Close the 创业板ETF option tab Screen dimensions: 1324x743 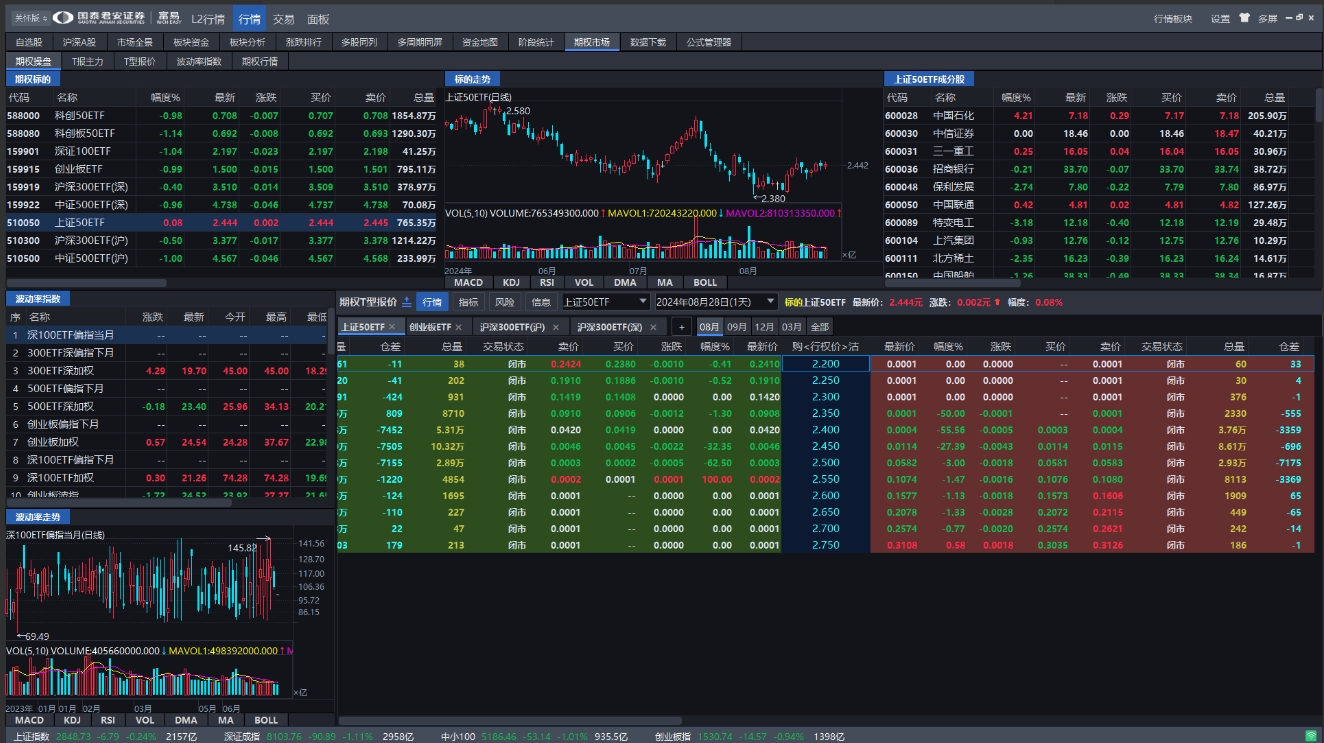coord(459,327)
